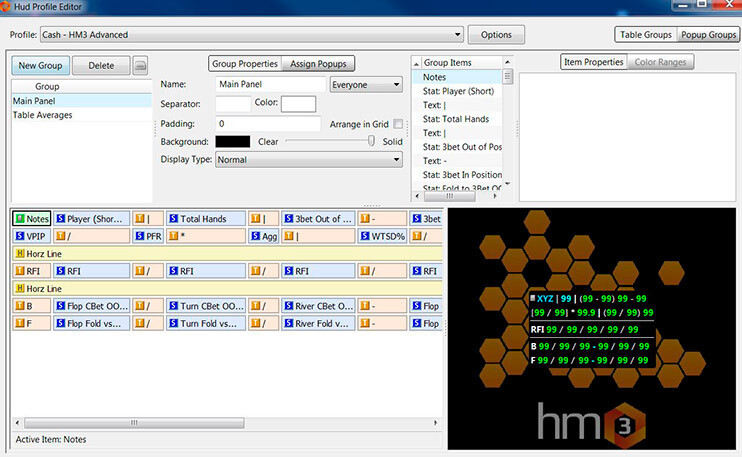Click the Padding input field
The width and height of the screenshot is (742, 457).
pyautogui.click(x=268, y=124)
